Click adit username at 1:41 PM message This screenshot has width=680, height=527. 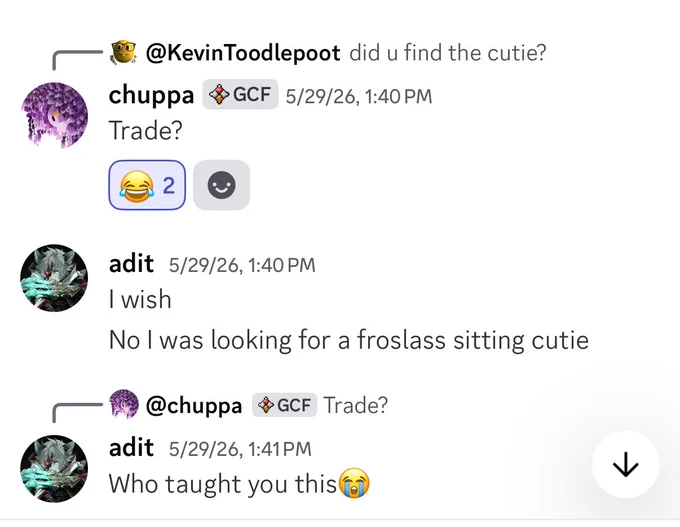131,447
